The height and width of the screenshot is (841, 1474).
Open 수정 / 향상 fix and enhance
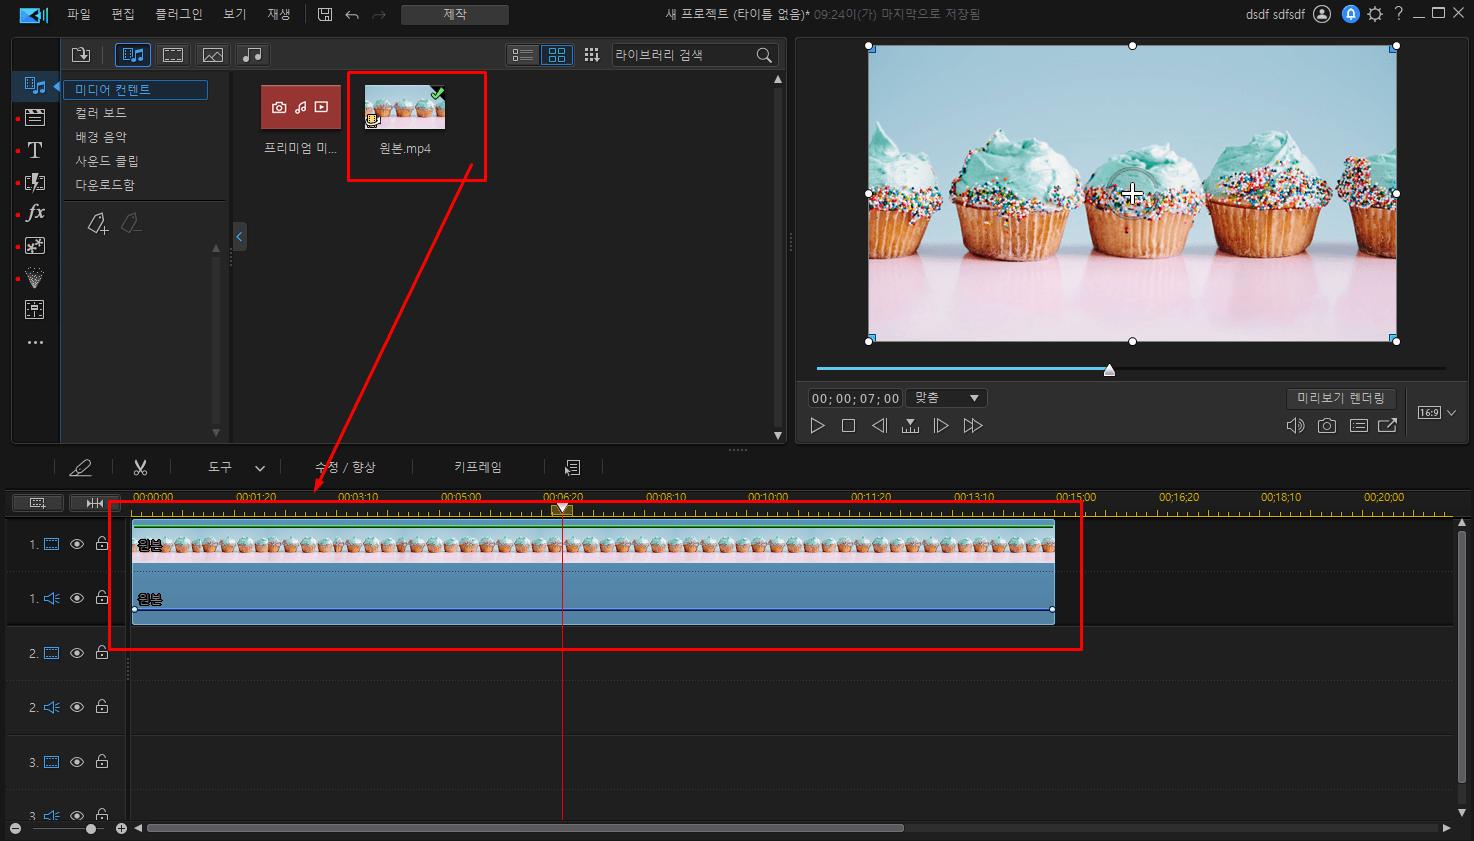(345, 467)
